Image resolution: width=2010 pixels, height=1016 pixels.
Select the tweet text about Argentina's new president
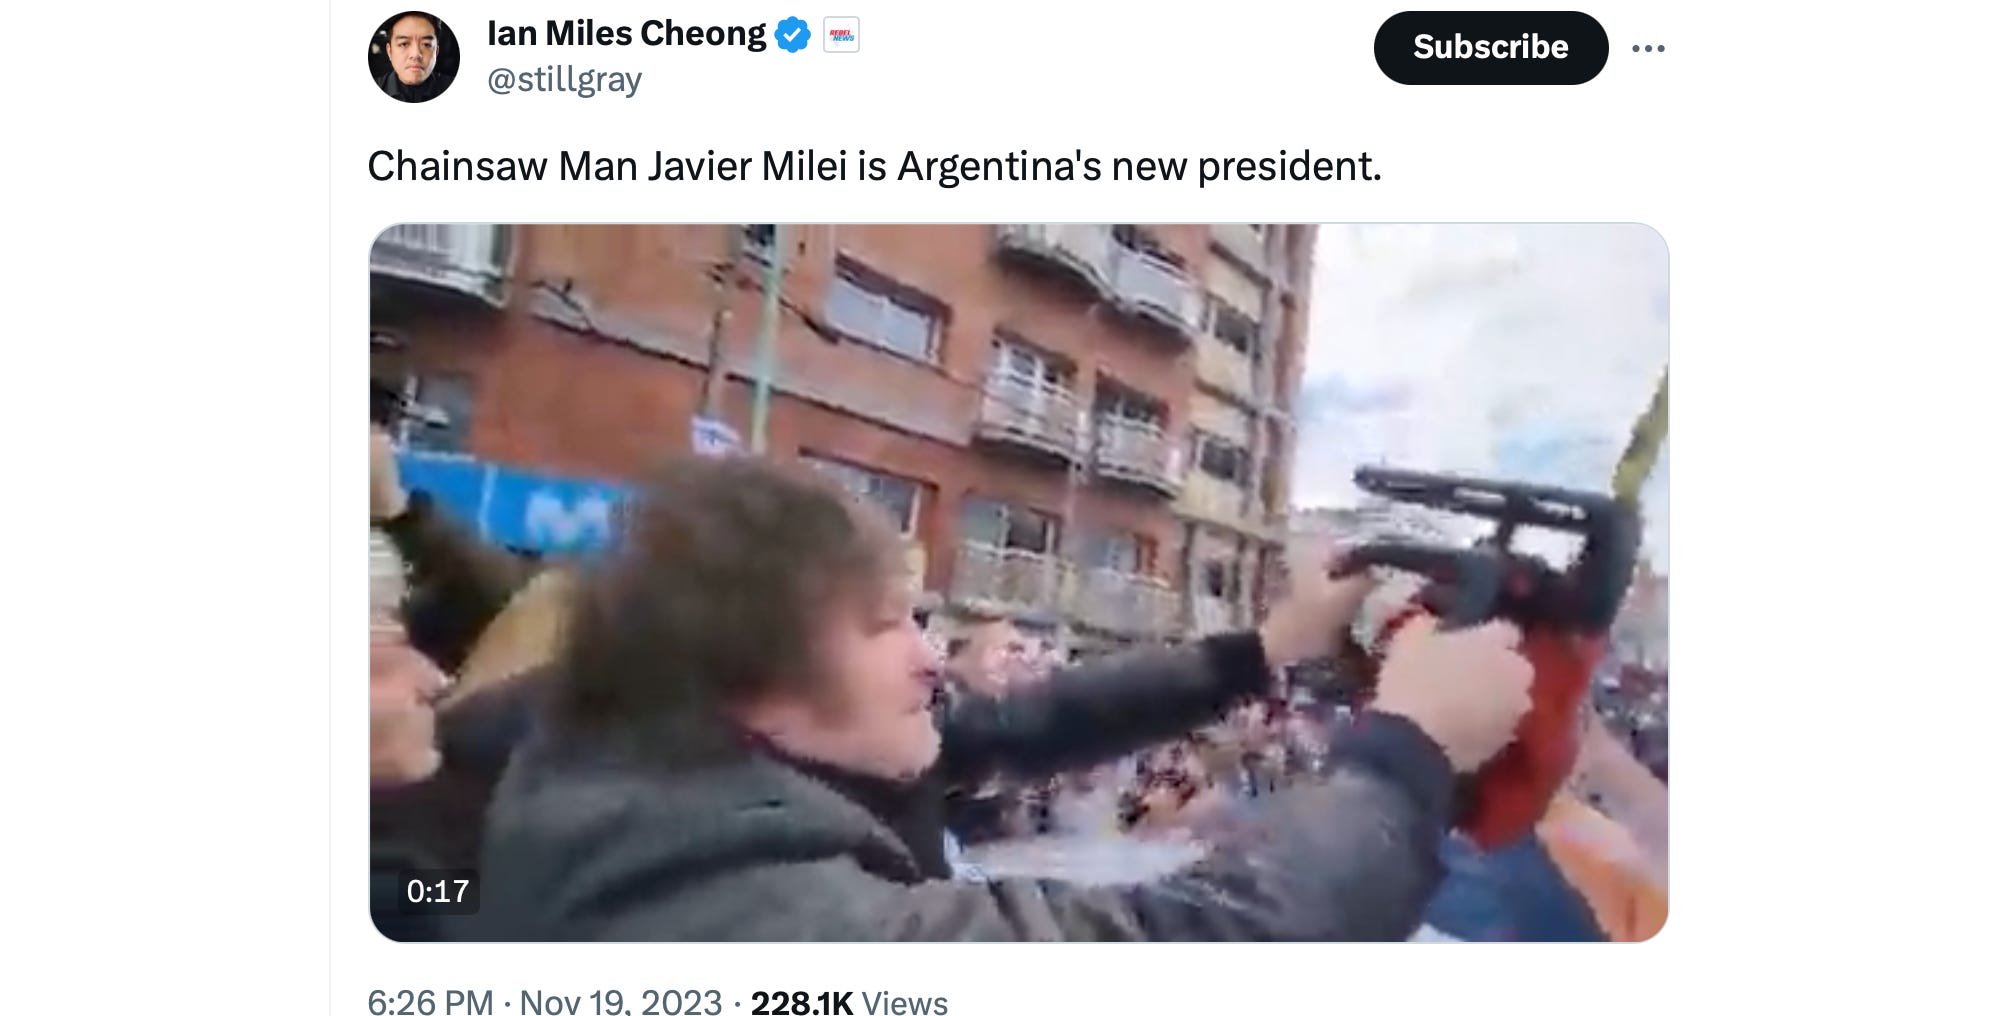pyautogui.click(x=874, y=166)
